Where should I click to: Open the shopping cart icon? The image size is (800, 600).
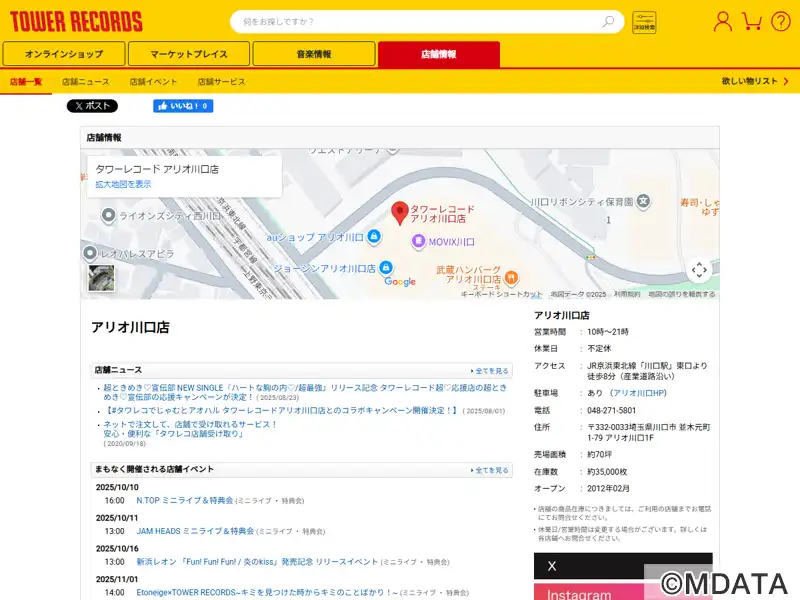point(752,21)
